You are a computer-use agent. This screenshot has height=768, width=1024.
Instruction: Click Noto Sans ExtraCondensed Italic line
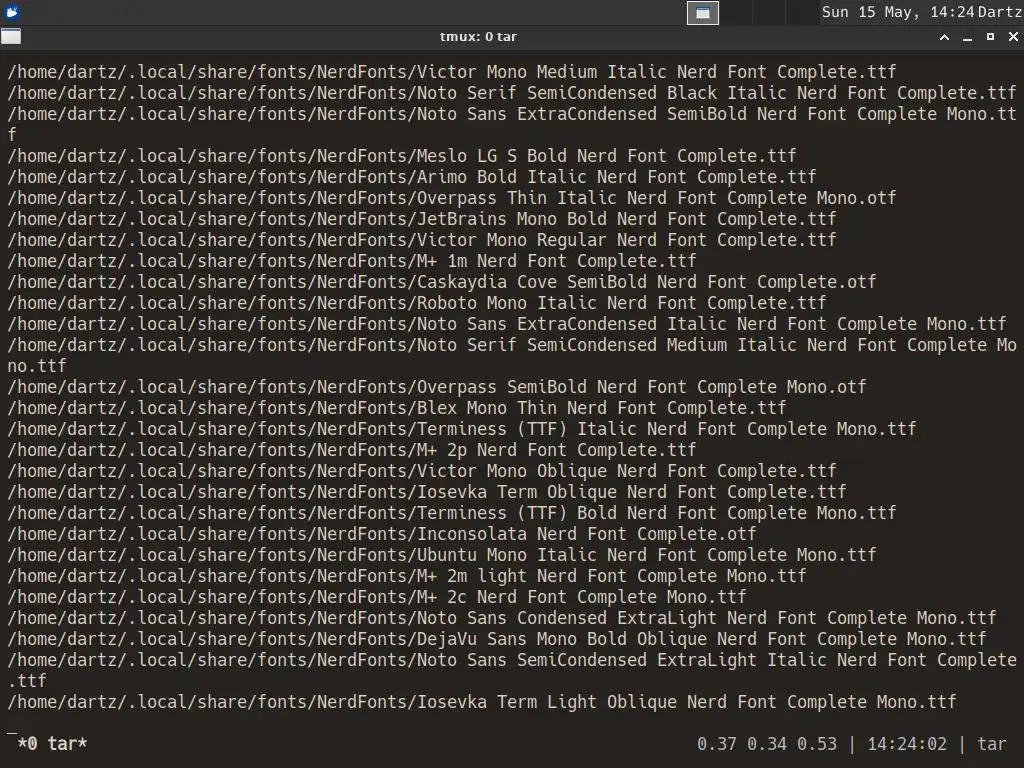coord(507,323)
